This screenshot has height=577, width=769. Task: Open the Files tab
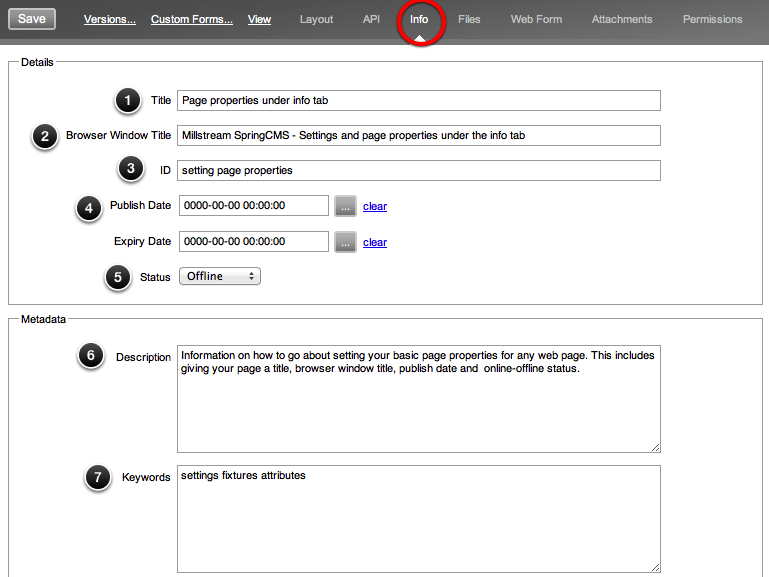[469, 19]
